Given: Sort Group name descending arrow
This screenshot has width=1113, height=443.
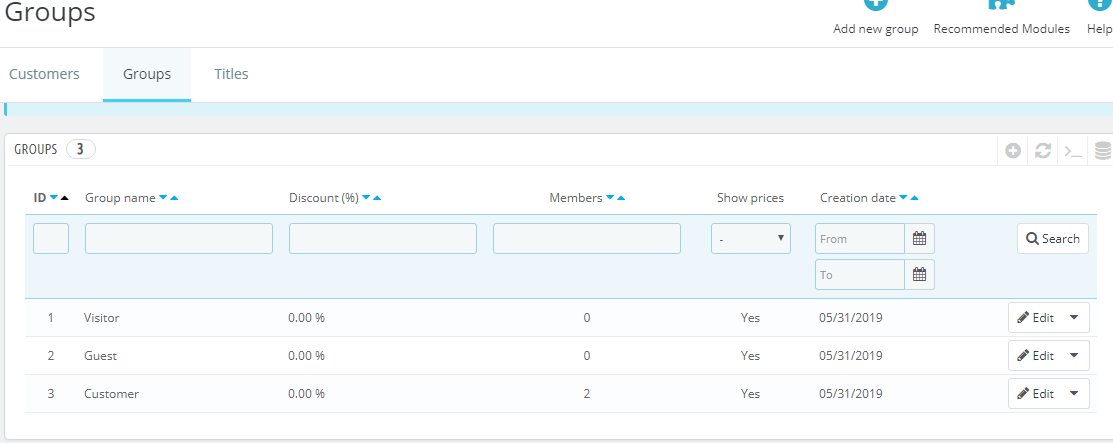Looking at the screenshot, I should (163, 198).
